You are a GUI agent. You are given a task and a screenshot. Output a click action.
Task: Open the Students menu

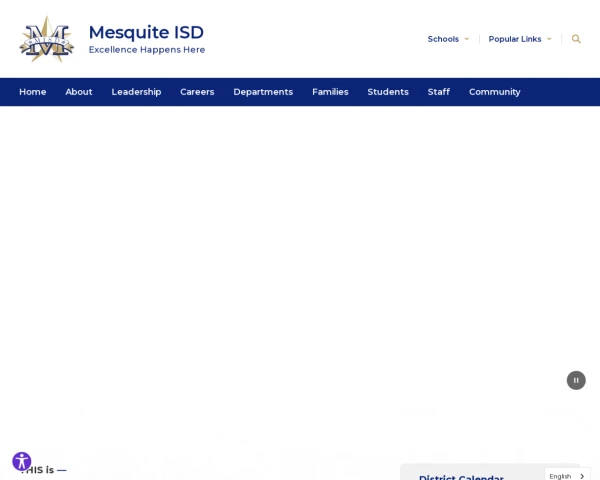click(388, 92)
